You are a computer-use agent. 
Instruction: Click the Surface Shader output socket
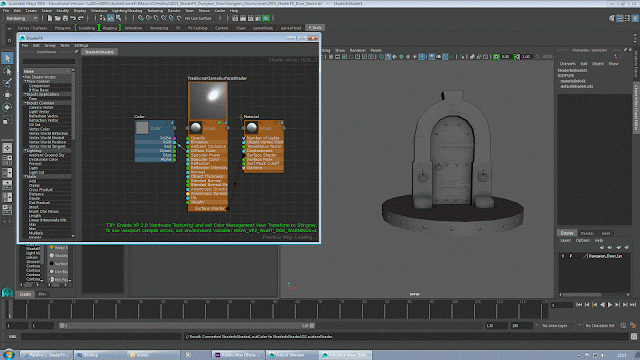(228, 209)
